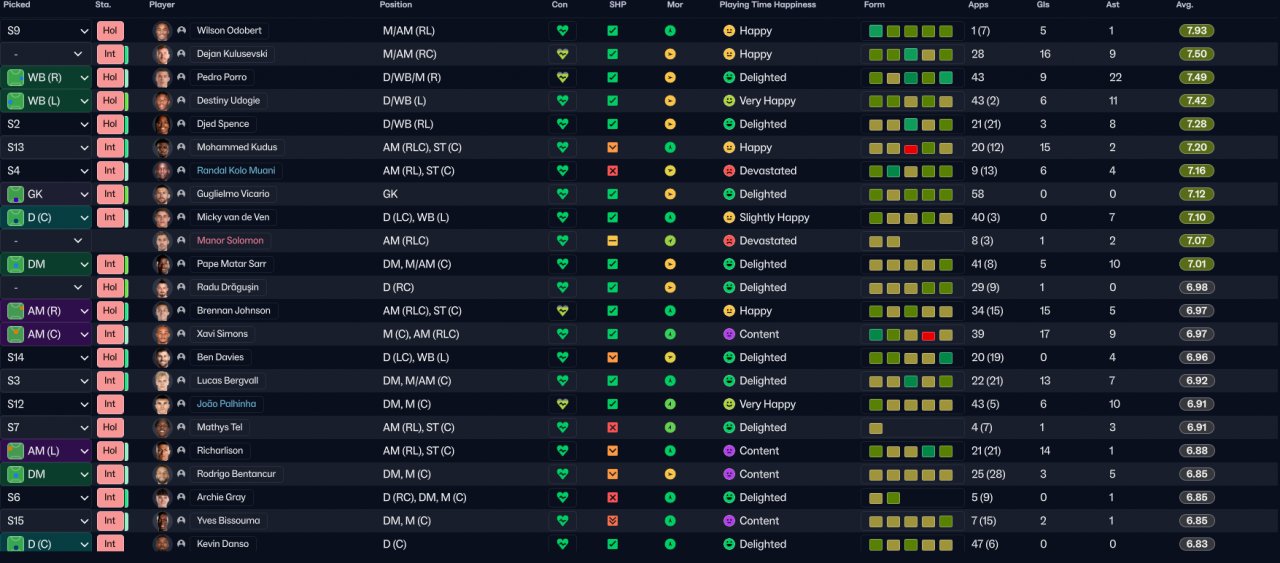Image resolution: width=1280 pixels, height=563 pixels.
Task: Open João Palhinha's player name link
Action: [x=226, y=404]
